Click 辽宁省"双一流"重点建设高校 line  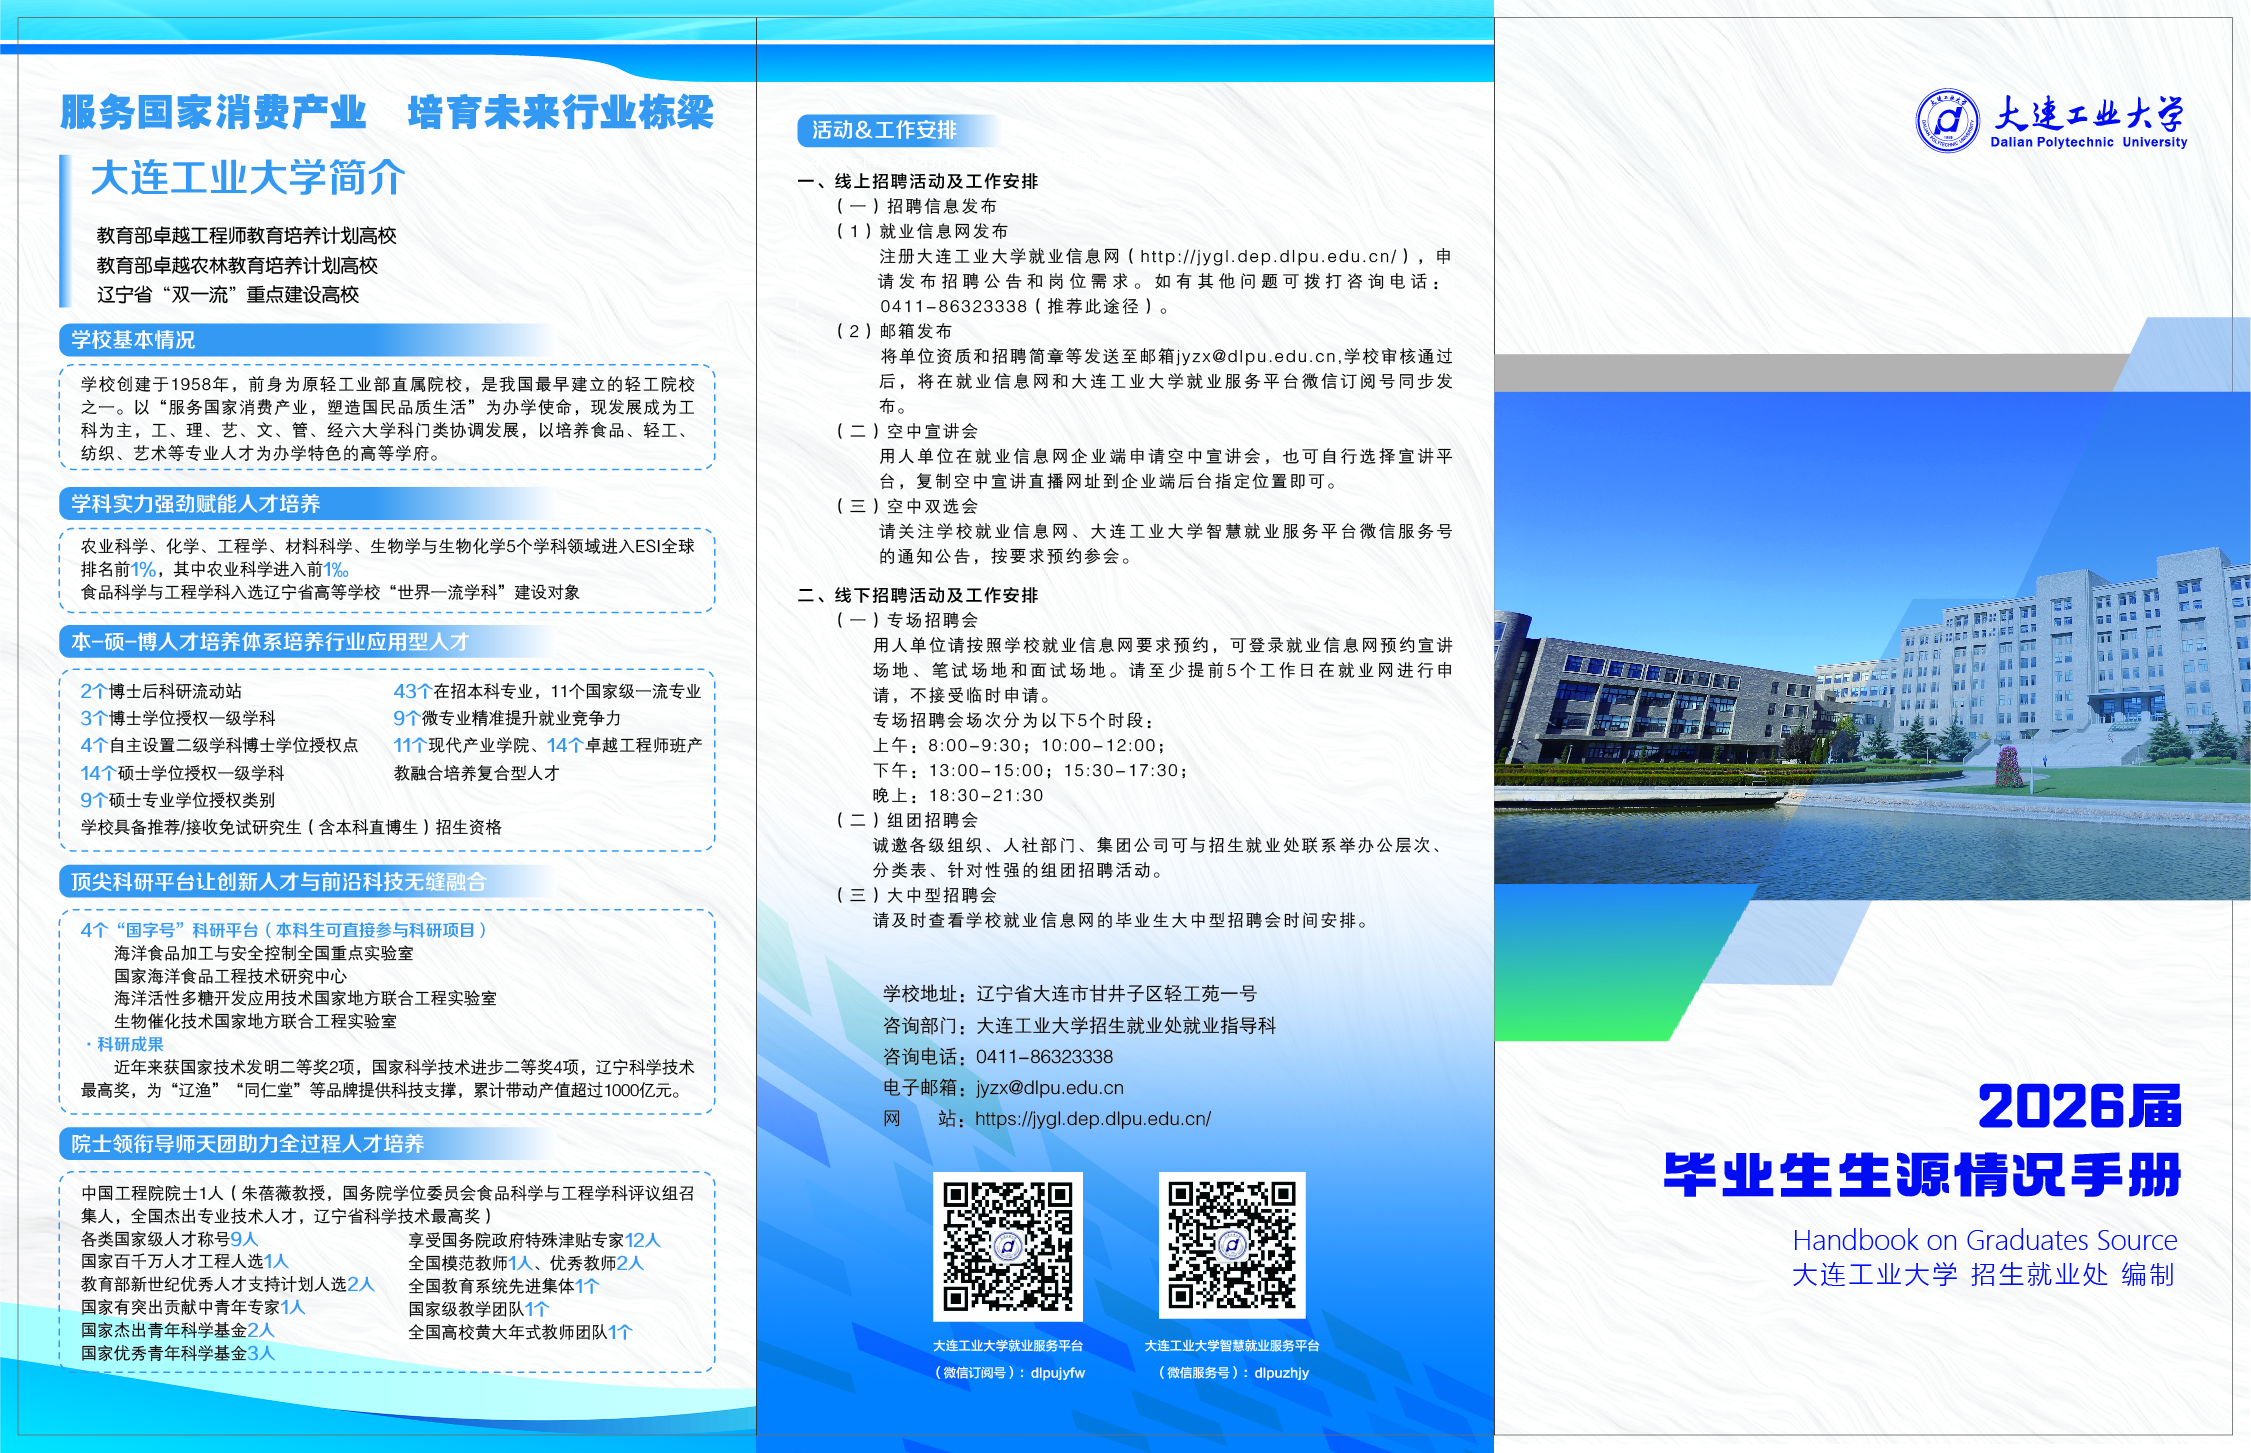click(x=227, y=295)
